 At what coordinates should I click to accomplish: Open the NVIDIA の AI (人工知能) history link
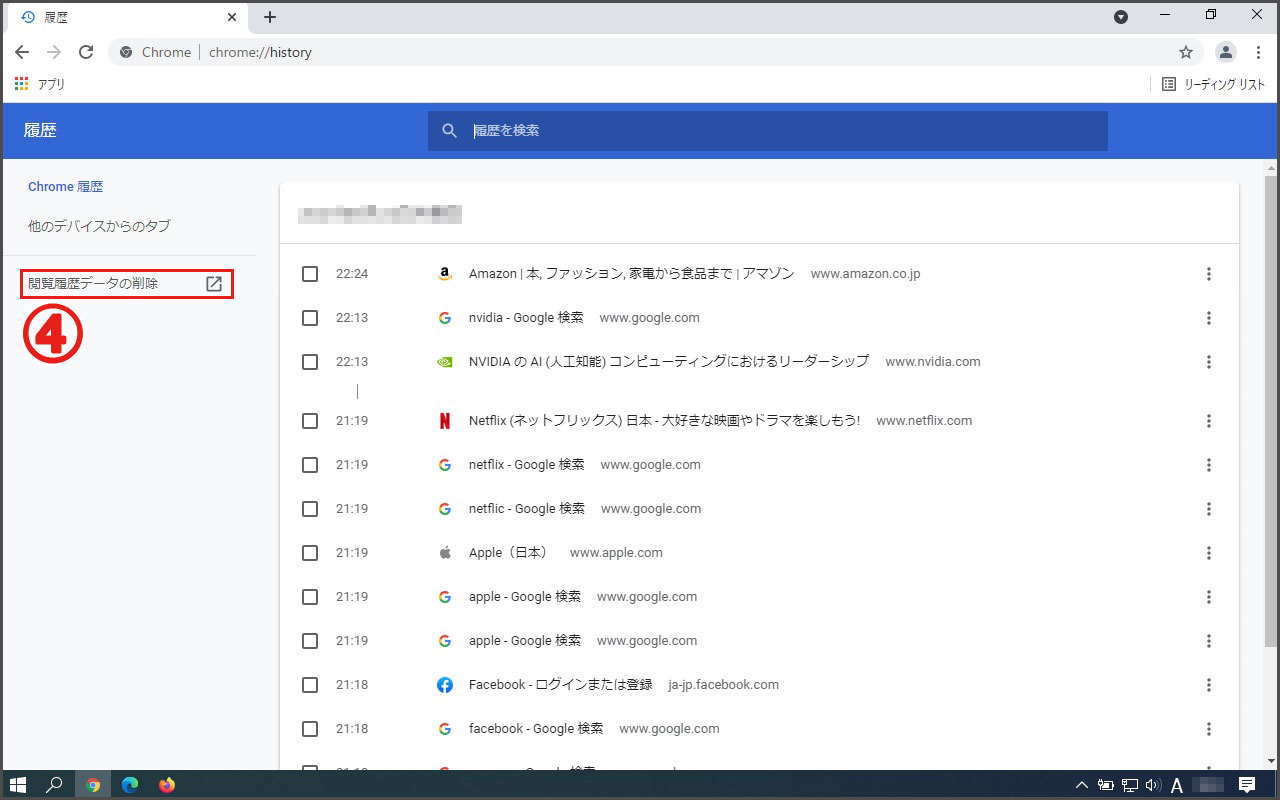[x=669, y=362]
